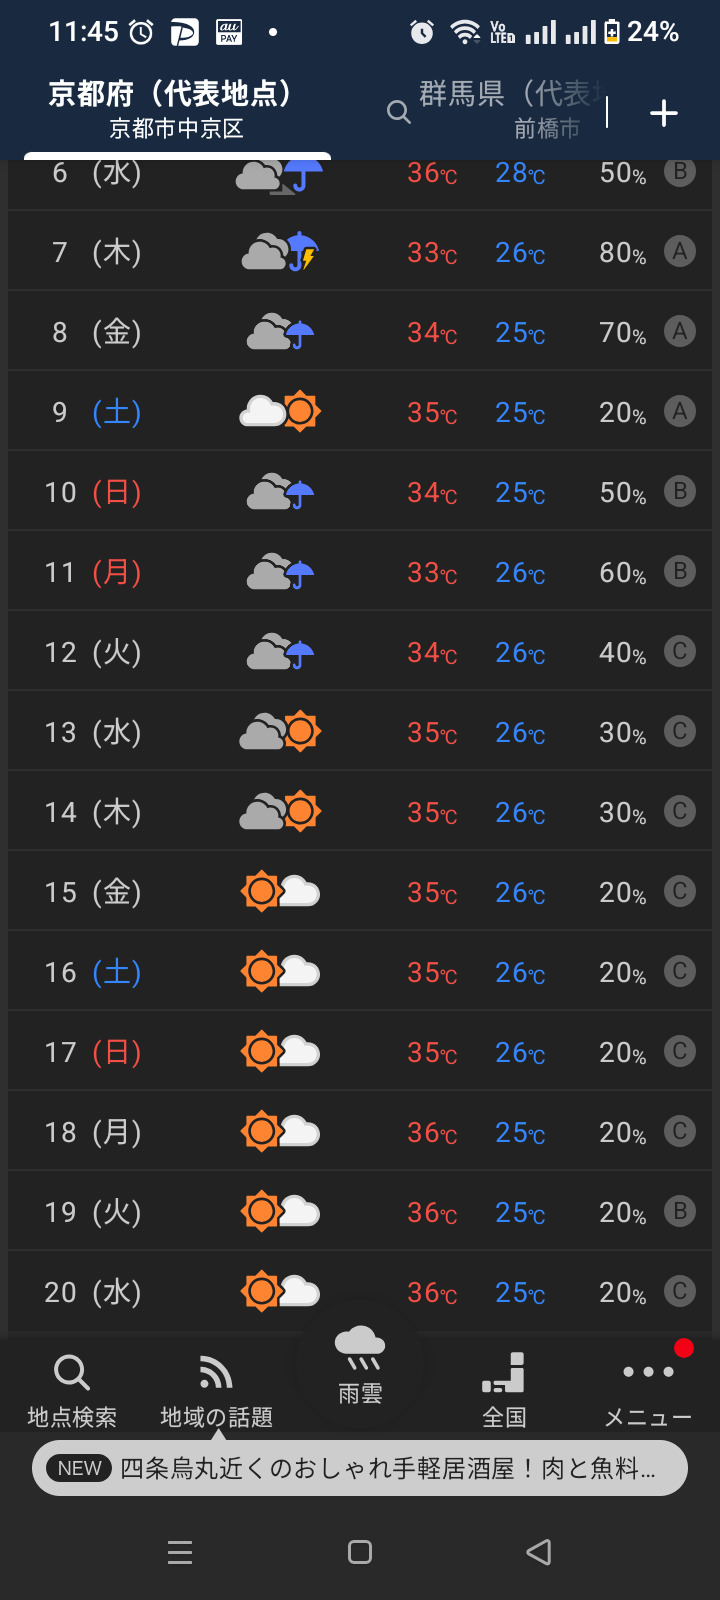720x1600 pixels.
Task: Open the 雨雲 rain cloud radar
Action: [x=360, y=1367]
